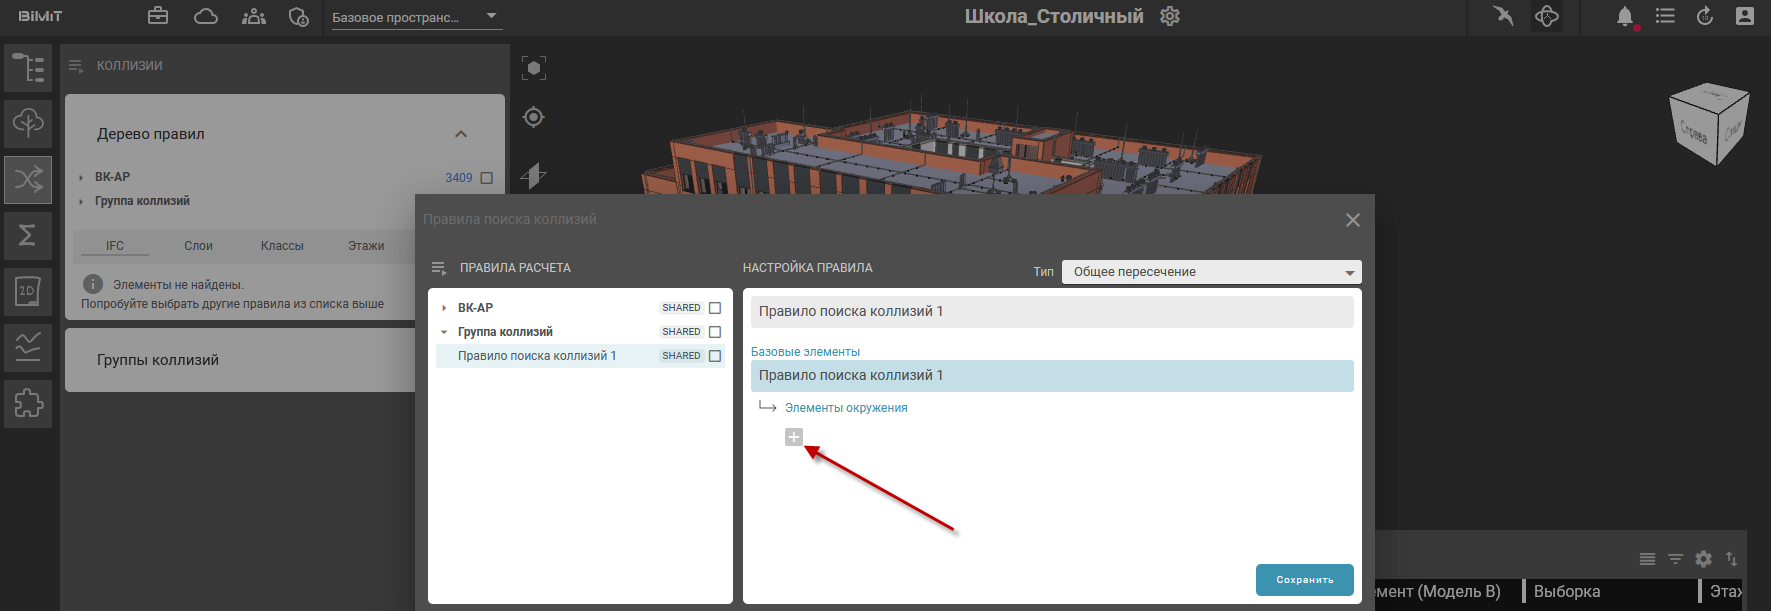The height and width of the screenshot is (611, 1771).
Task: Switch to the Этажи tab
Action: [366, 246]
